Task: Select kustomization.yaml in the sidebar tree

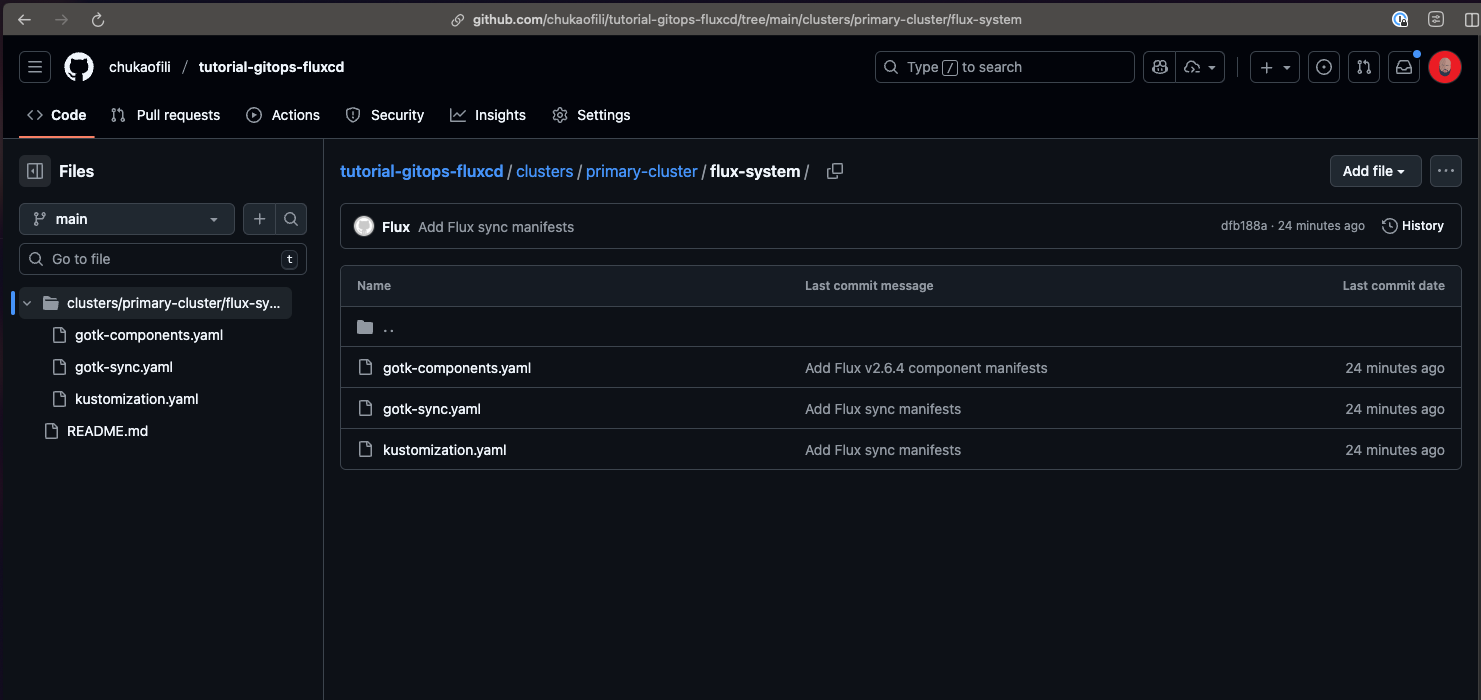Action: (137, 399)
